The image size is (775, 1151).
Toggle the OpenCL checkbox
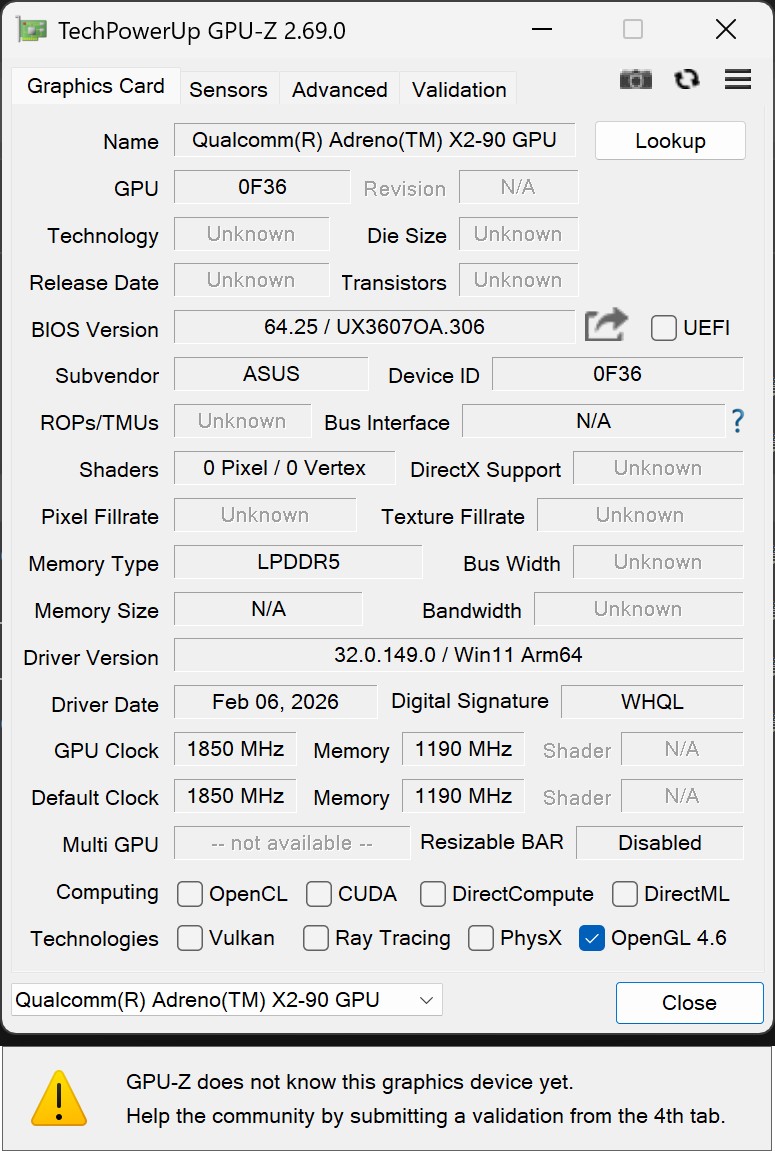click(189, 894)
